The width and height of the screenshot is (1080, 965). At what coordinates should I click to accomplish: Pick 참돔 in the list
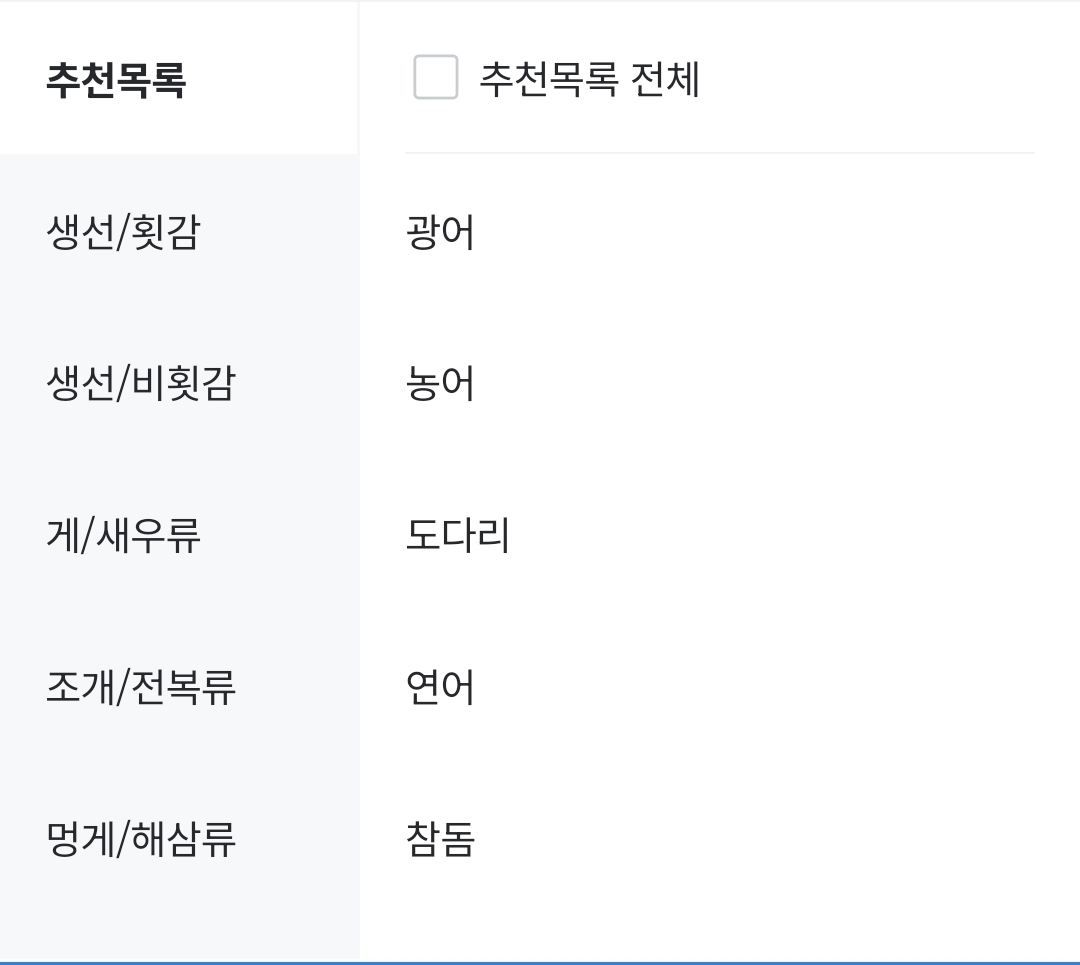440,839
